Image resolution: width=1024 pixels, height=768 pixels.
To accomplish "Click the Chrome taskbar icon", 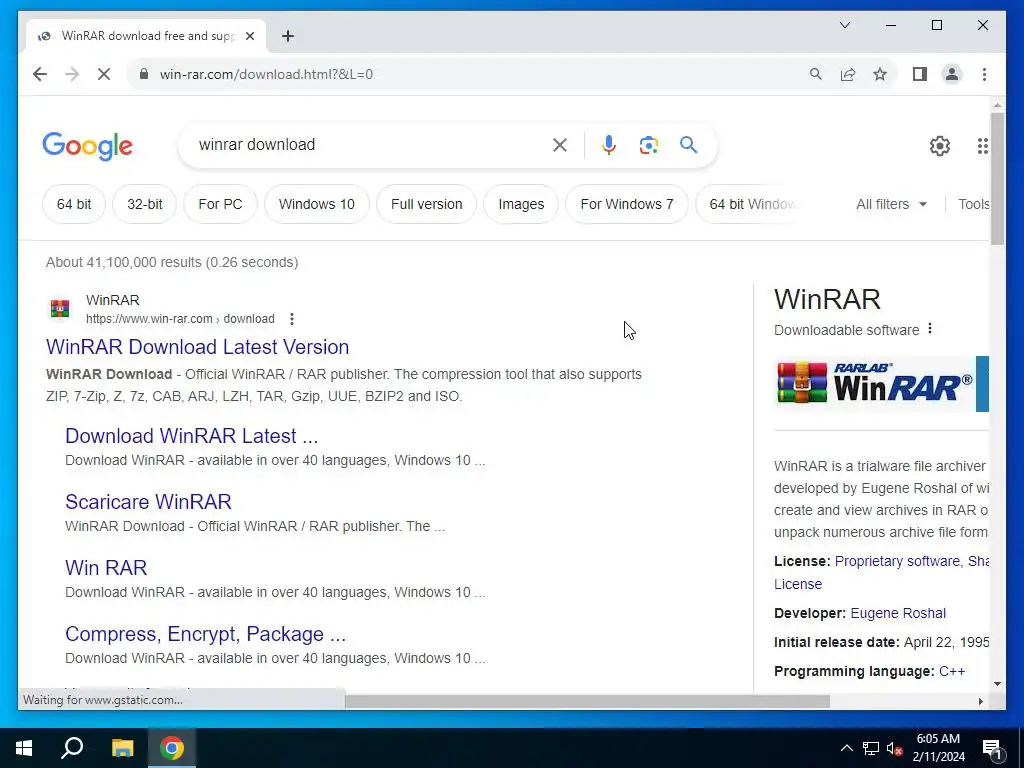I will point(172,748).
